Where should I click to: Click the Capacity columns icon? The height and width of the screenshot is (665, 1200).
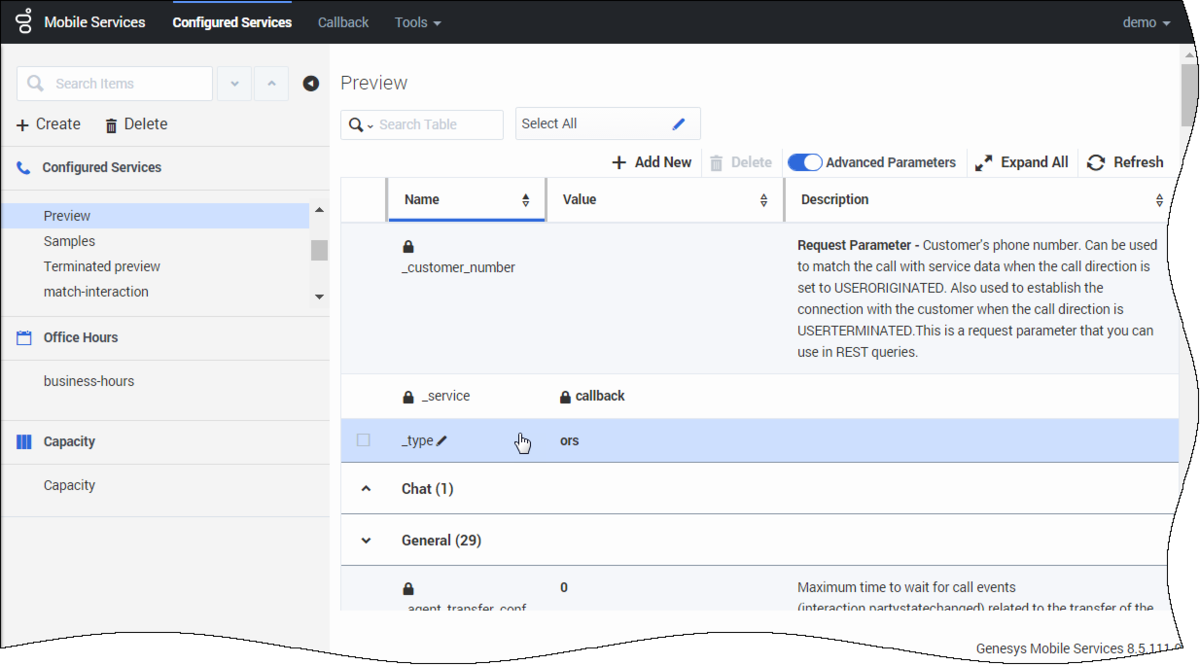pyautogui.click(x=24, y=442)
